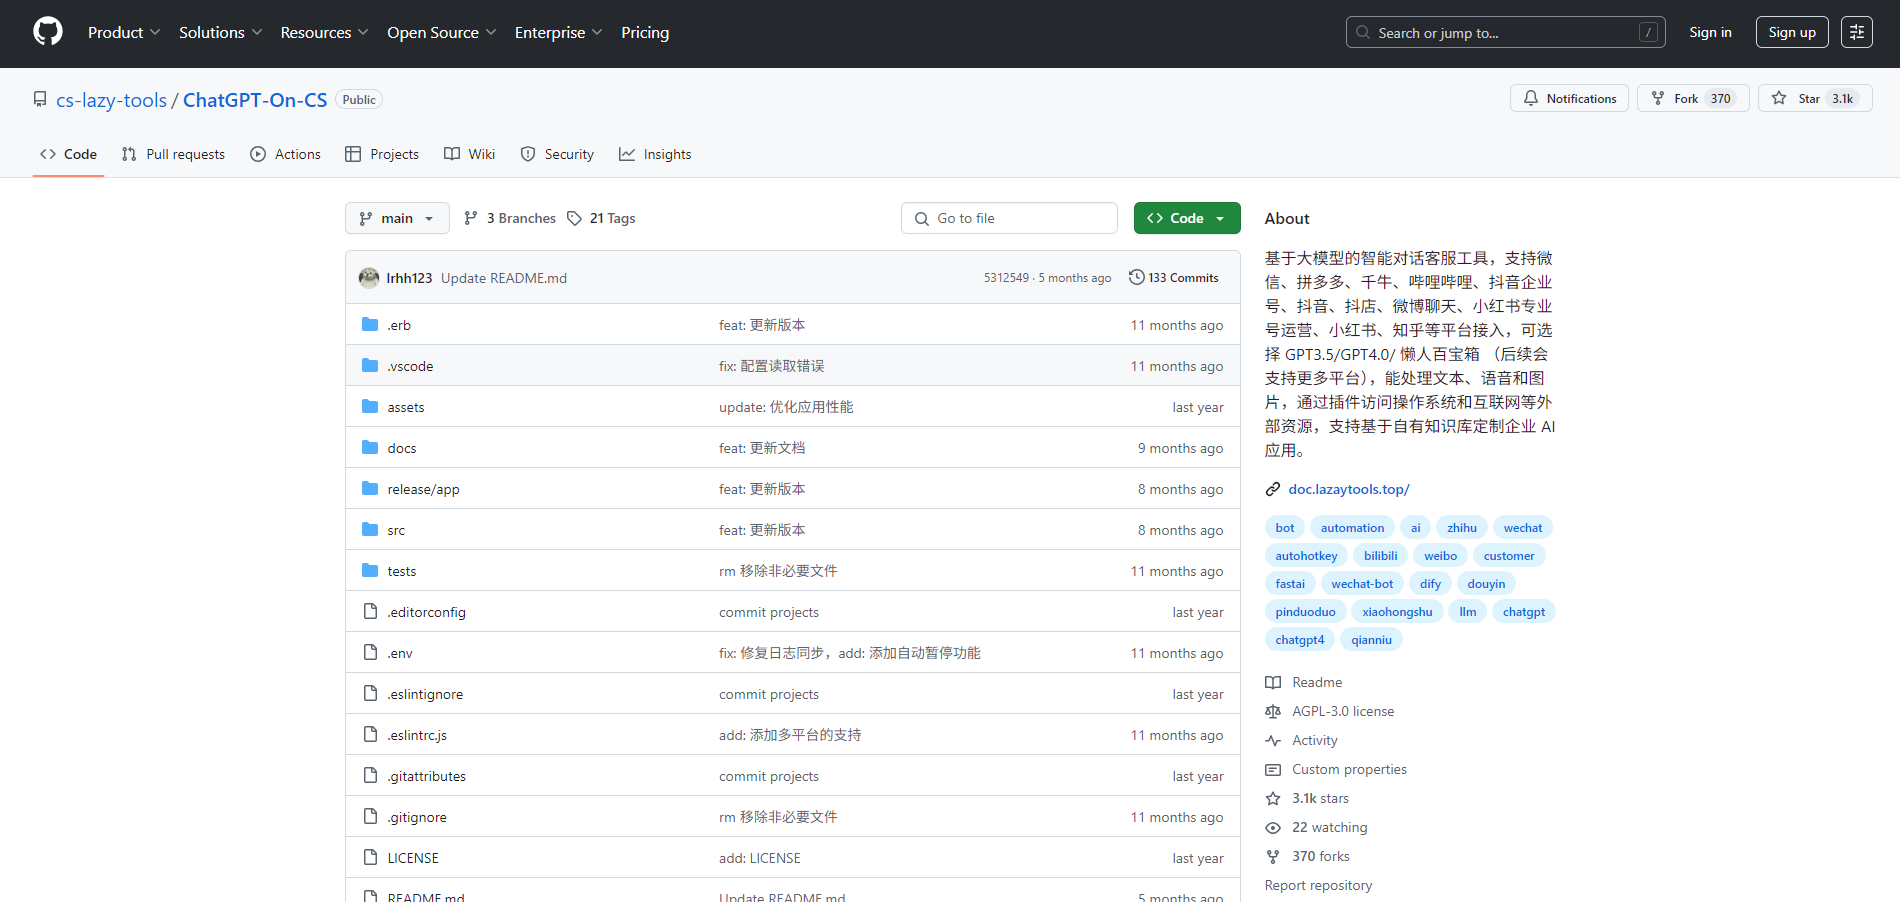Switch to the Insights tab
The image size is (1900, 902).
point(655,154)
